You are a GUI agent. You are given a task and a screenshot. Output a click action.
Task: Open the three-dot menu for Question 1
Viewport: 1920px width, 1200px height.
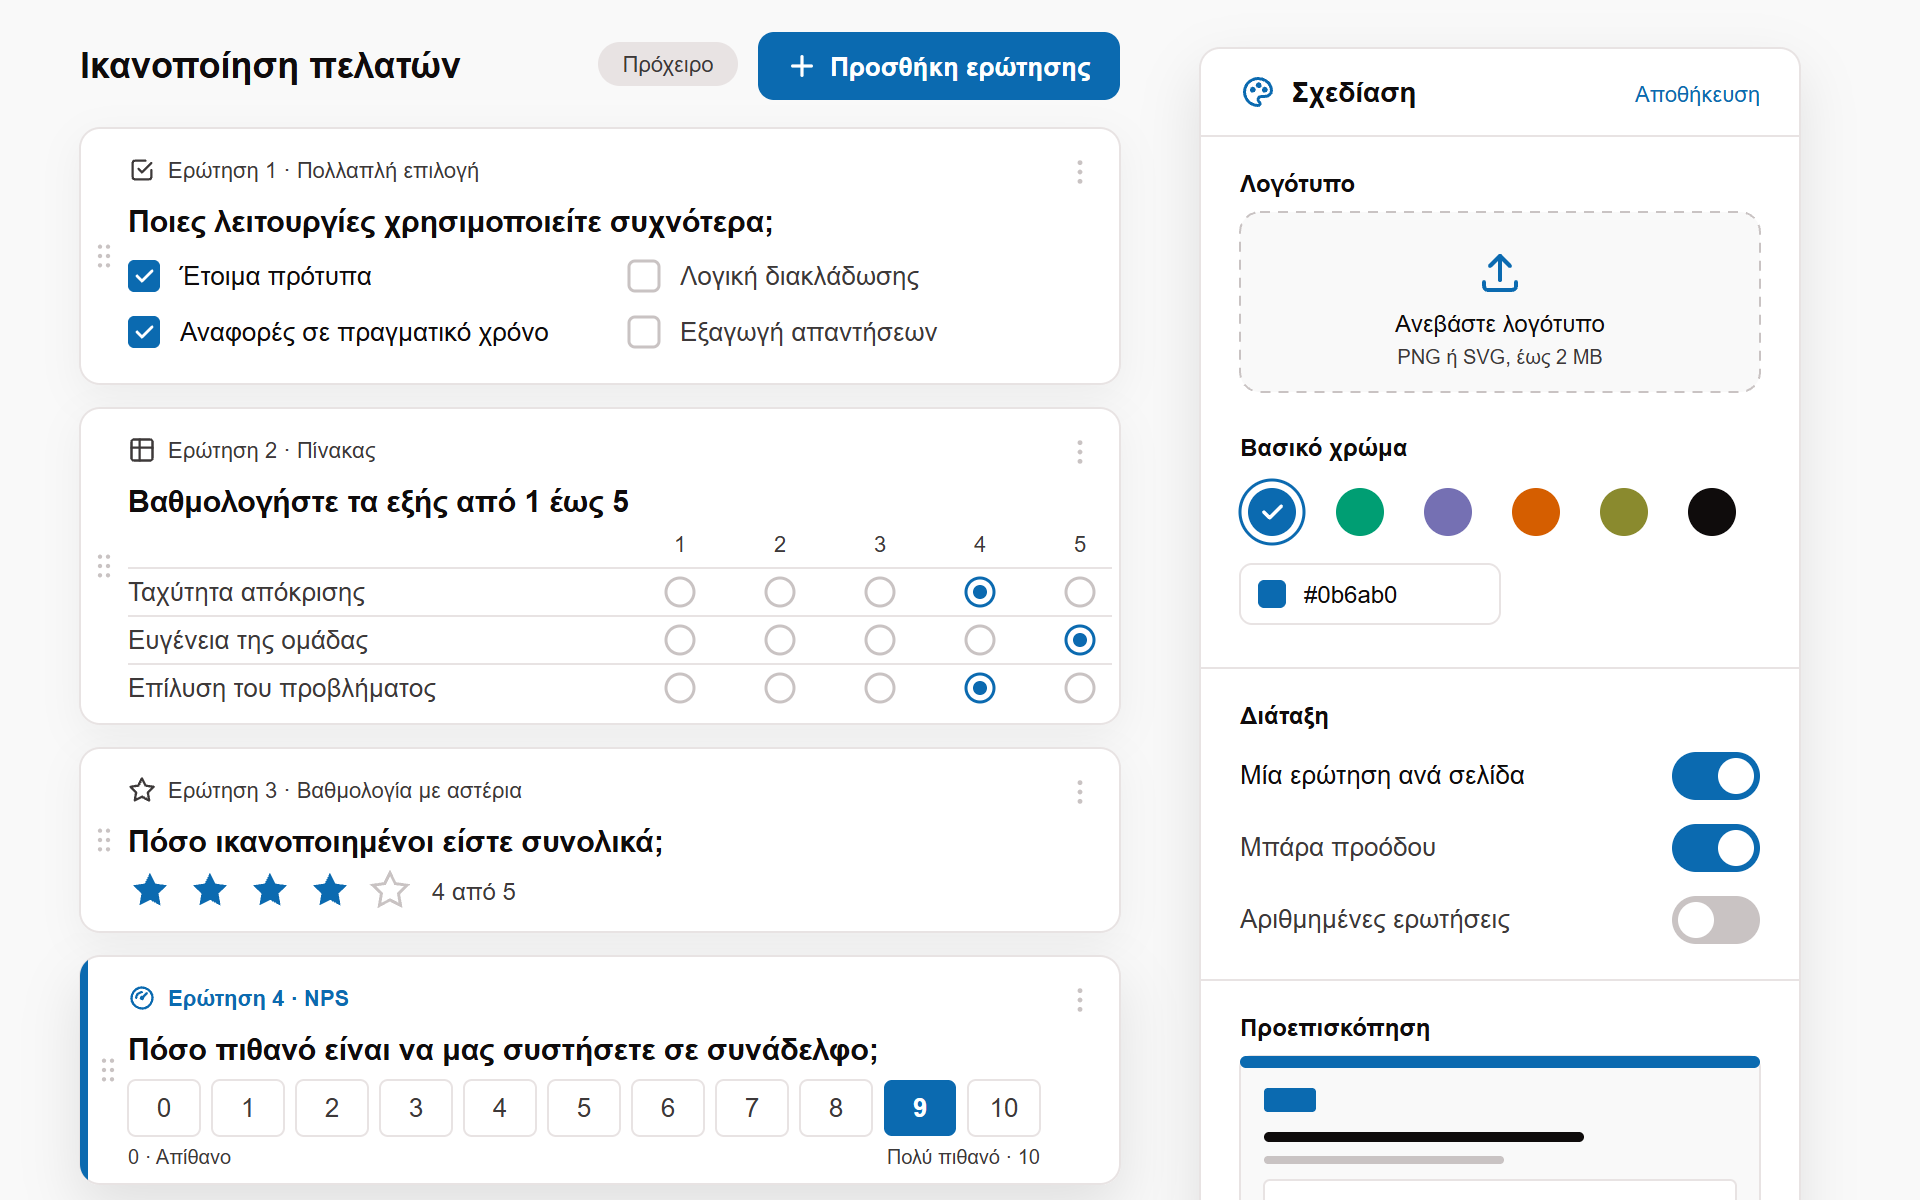[x=1080, y=172]
